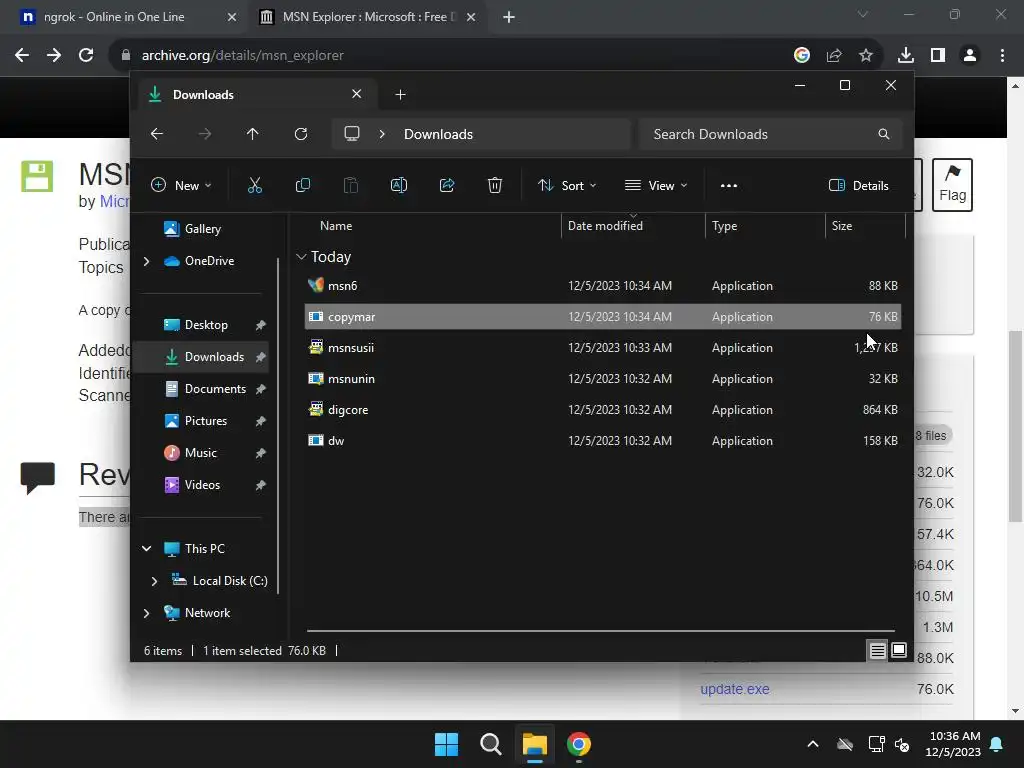
Task: Expand the Local Disk (C:) node
Action: 154,581
